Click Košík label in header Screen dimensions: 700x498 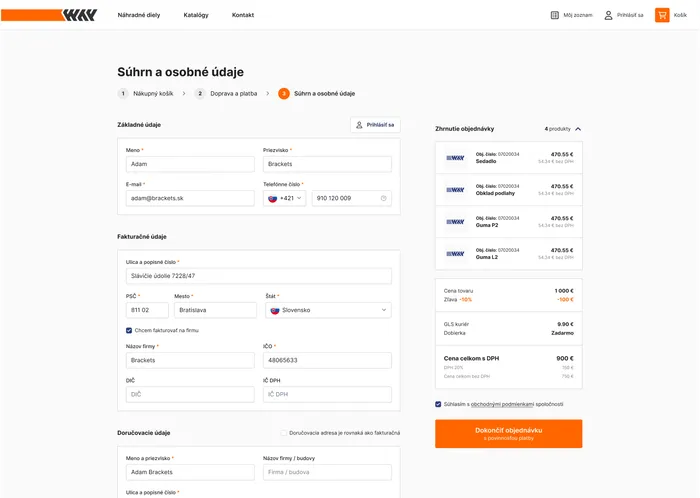[x=680, y=15]
